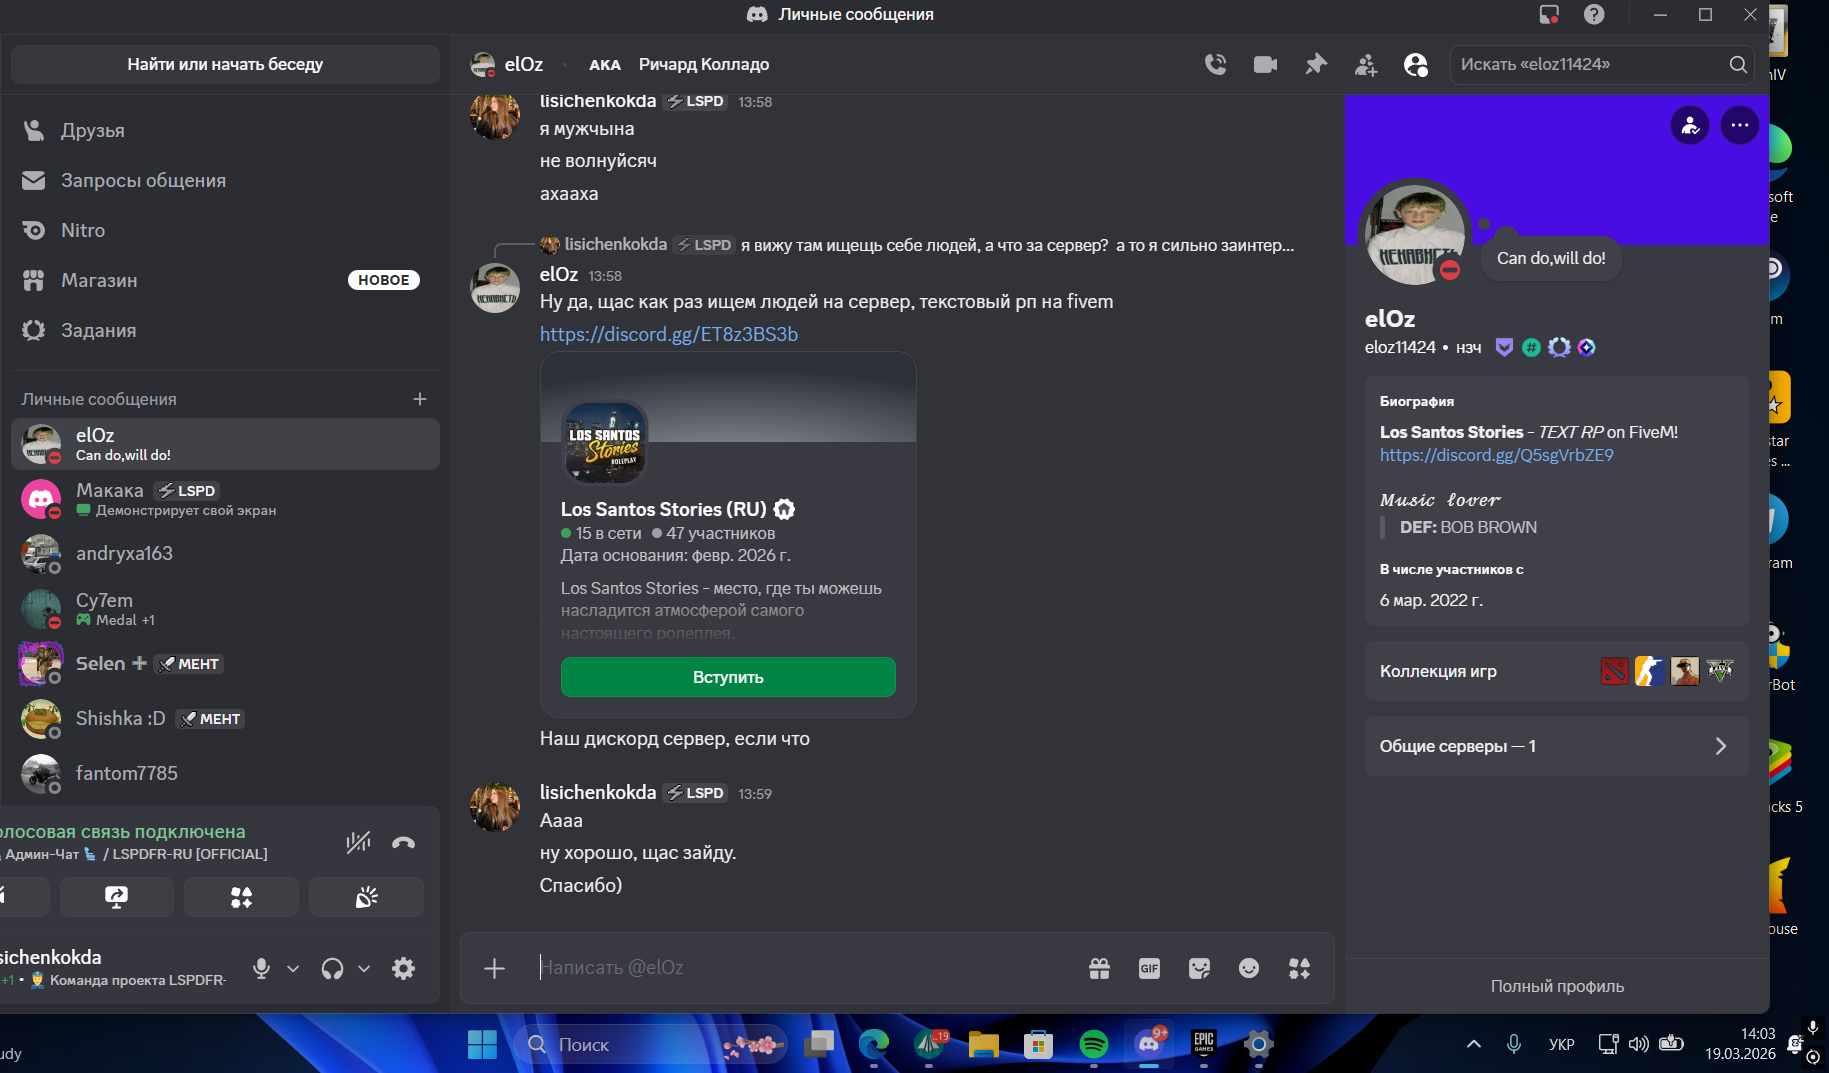Screen dimensions: 1829x1073
Task: Open the emoji picker
Action: click(x=1249, y=968)
